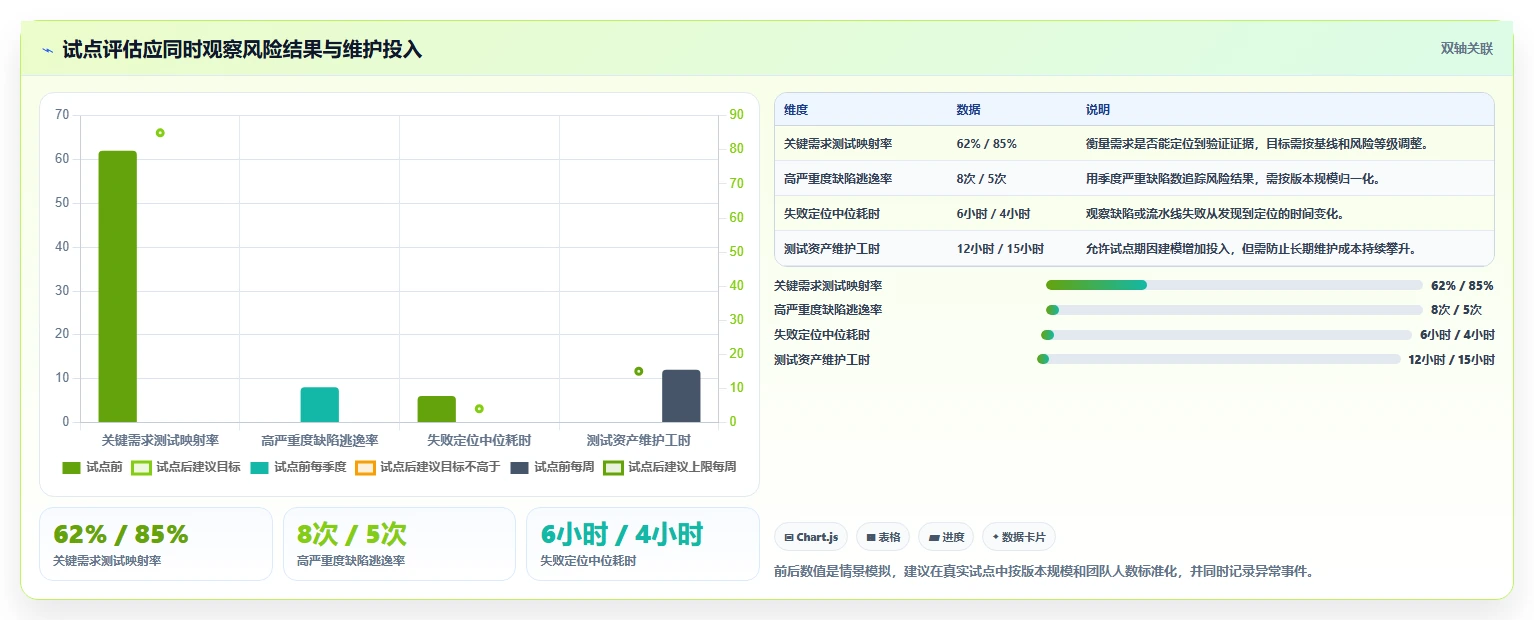Click the target point above 关键需求测试映射率 bar

tap(160, 133)
